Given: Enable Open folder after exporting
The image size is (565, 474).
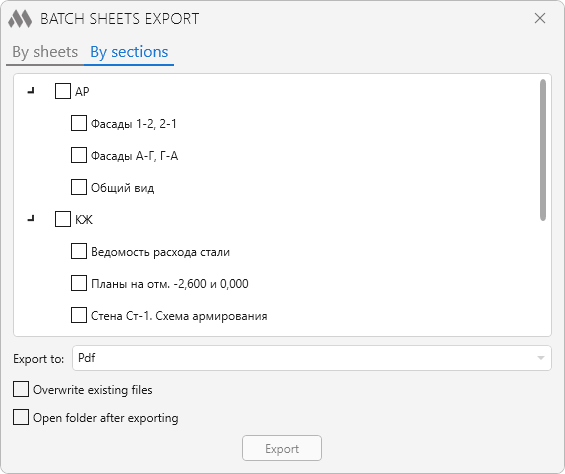Looking at the screenshot, I should 21,417.
